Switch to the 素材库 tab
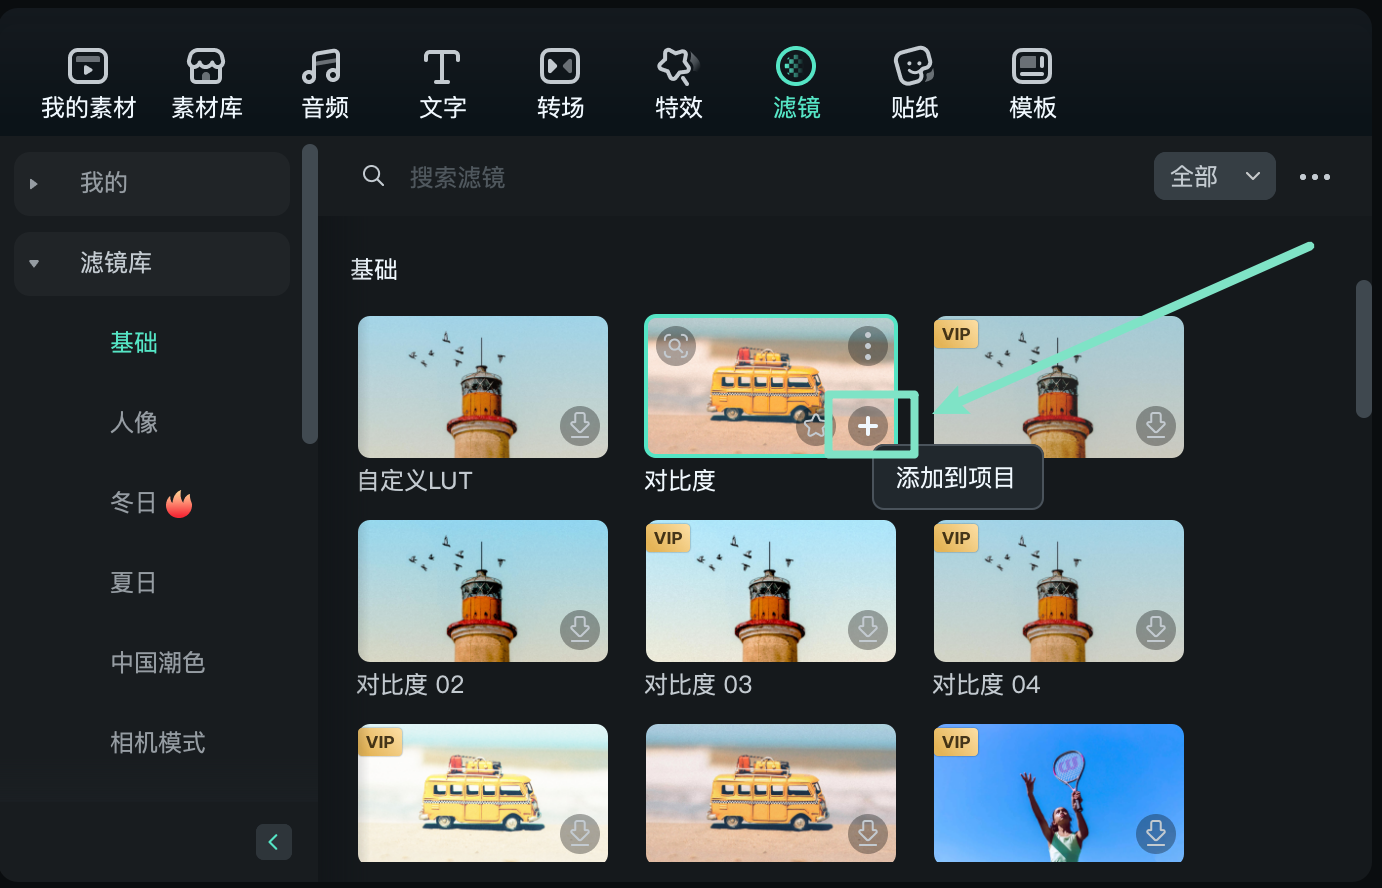Image resolution: width=1382 pixels, height=888 pixels. [205, 82]
